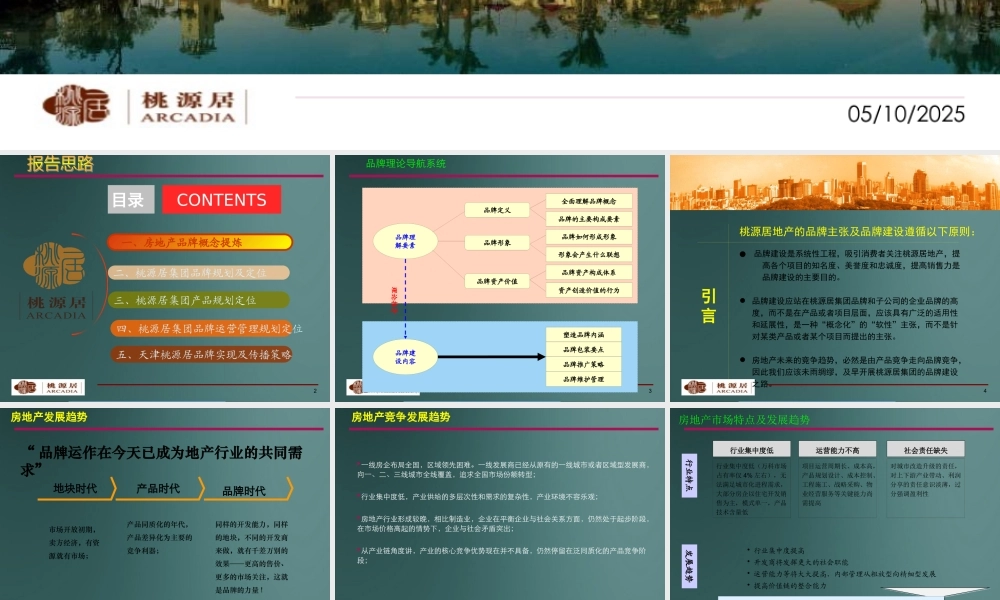Screen dimensions: 1000x600
Task: Click the 品牌包装要点 box
Action: [584, 349]
